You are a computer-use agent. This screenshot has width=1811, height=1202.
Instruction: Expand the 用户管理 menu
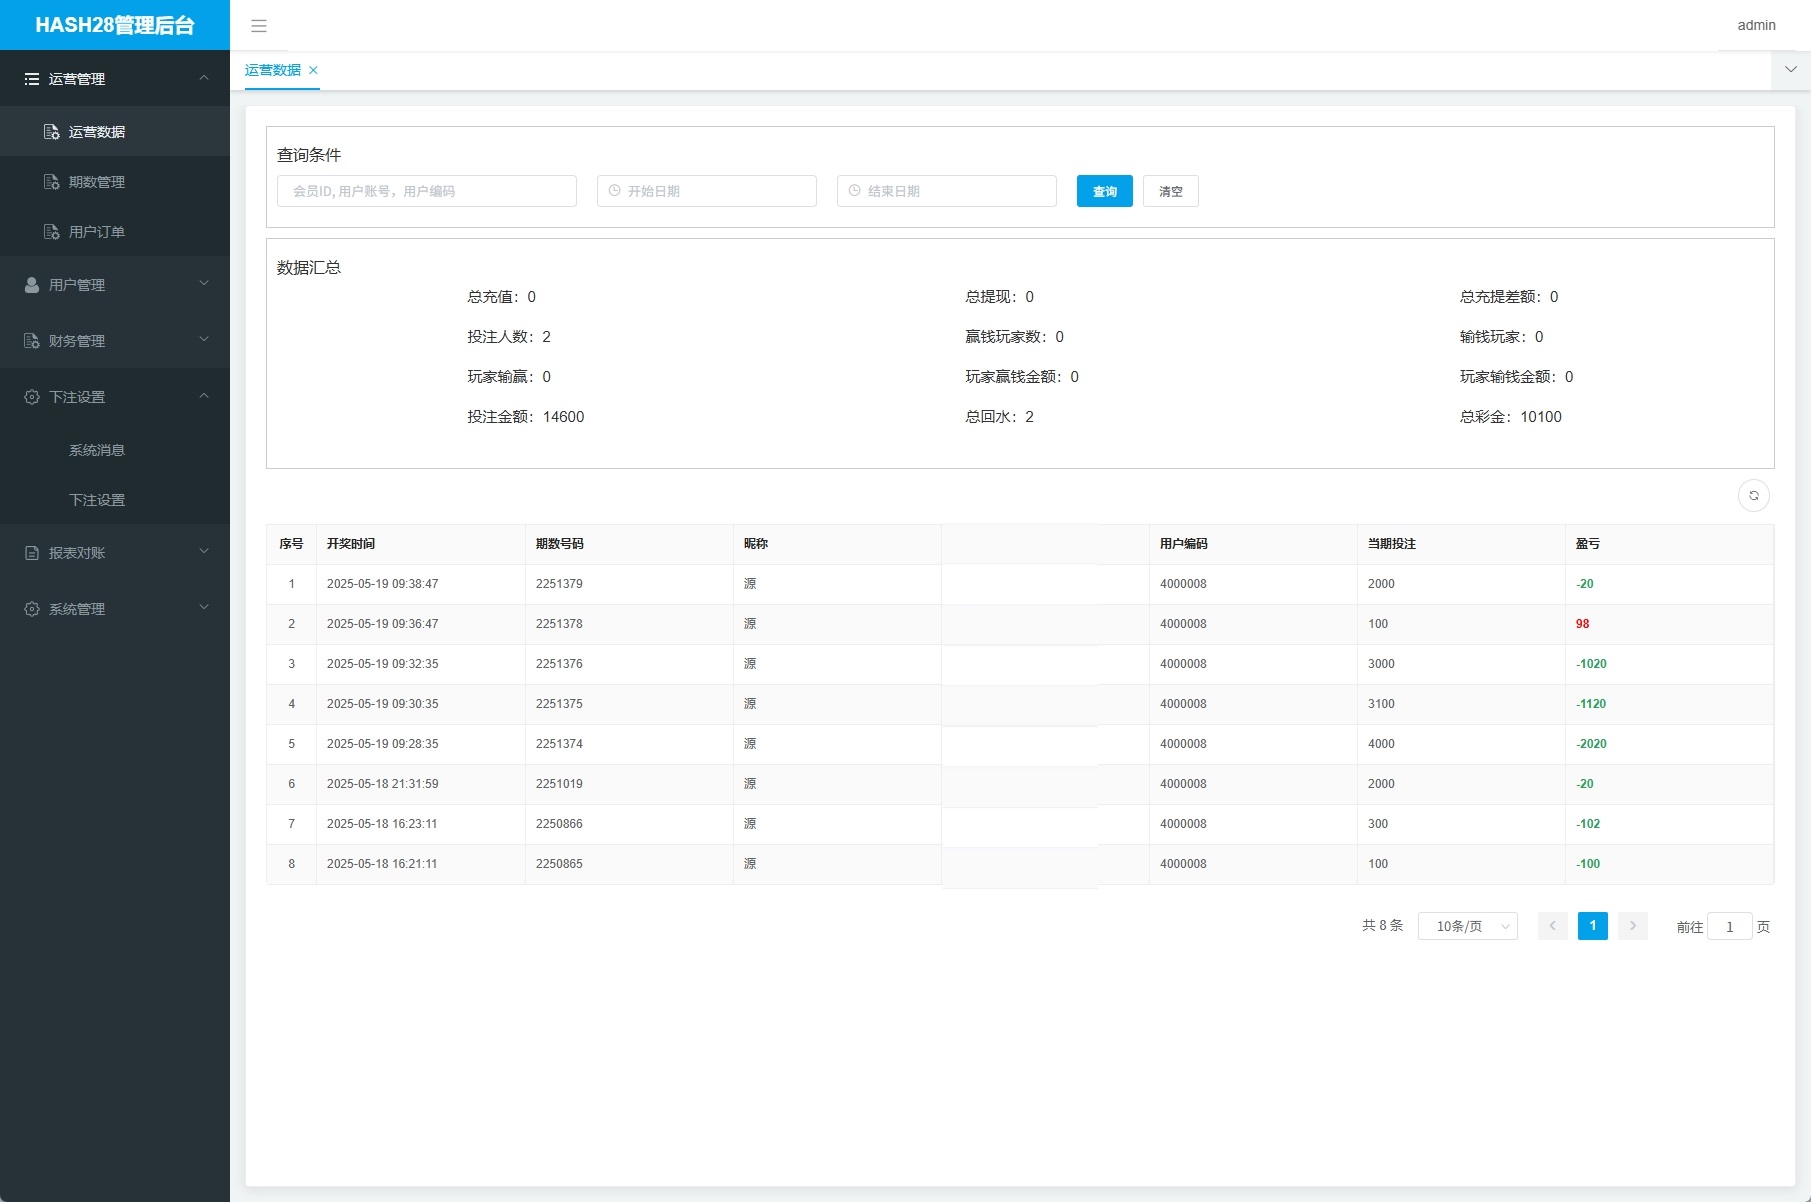coord(115,285)
